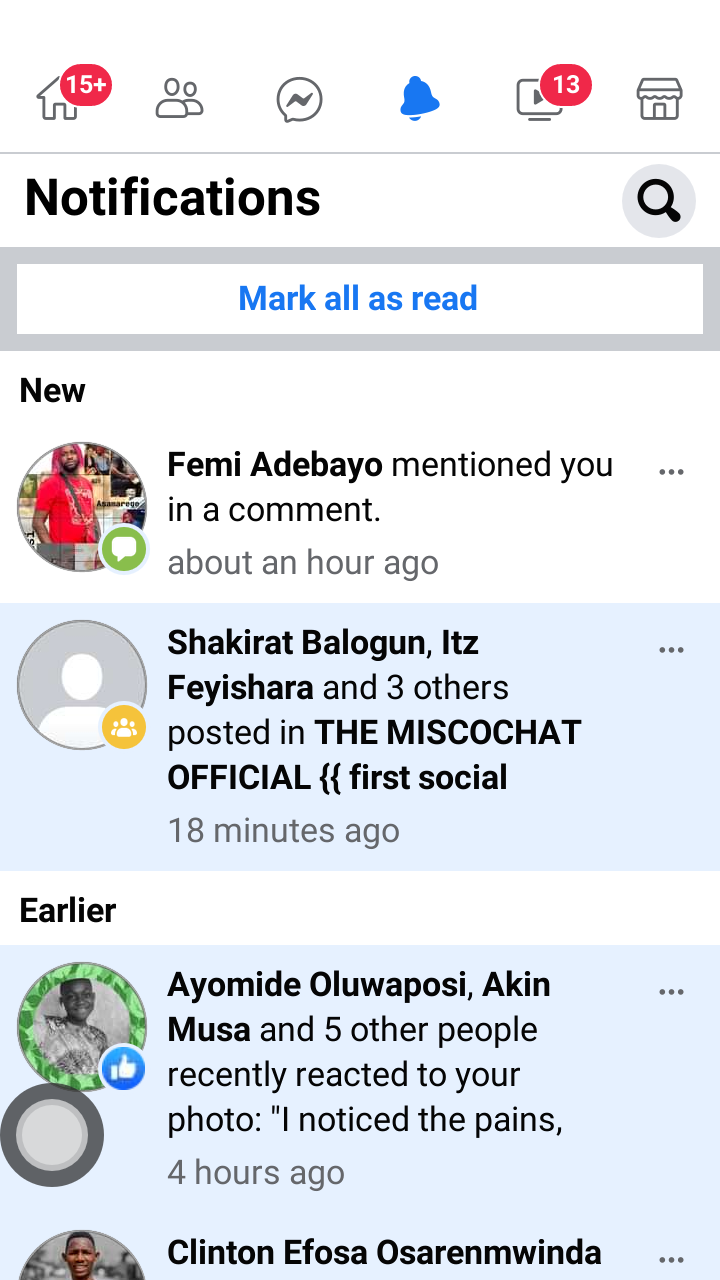Open the Marketplace store icon
The width and height of the screenshot is (720, 1280).
[660, 100]
